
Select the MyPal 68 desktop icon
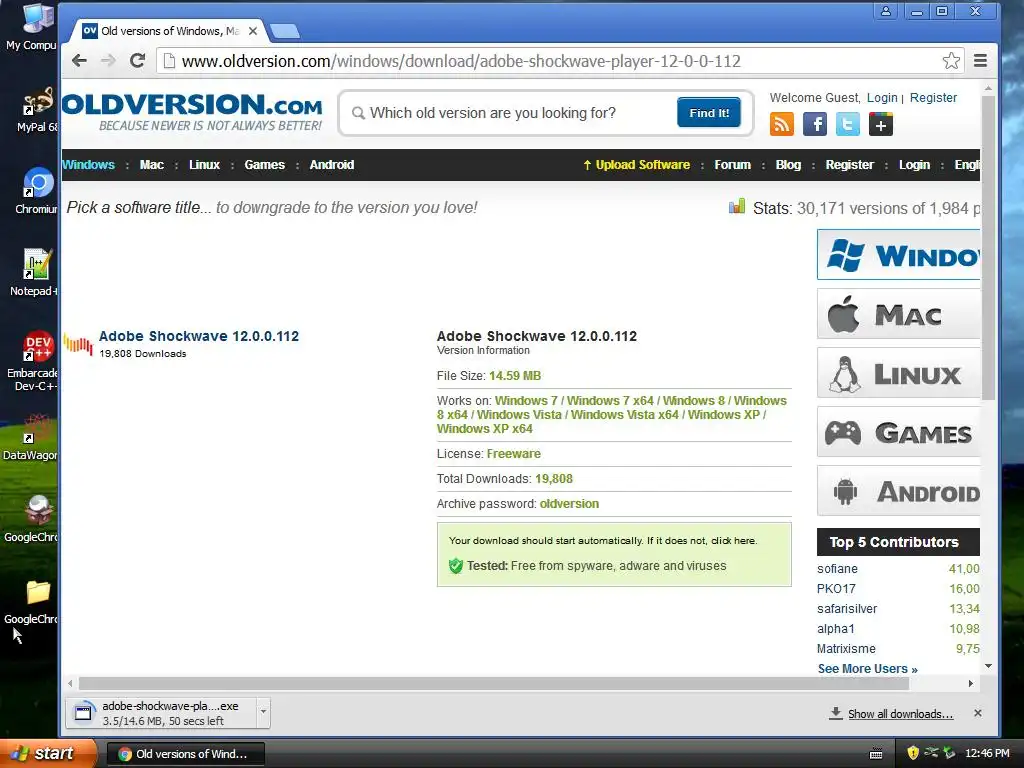36,109
